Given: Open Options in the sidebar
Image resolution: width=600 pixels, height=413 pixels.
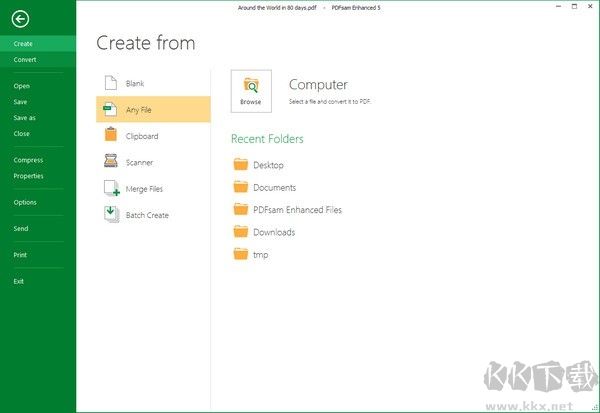Looking at the screenshot, I should coord(25,202).
